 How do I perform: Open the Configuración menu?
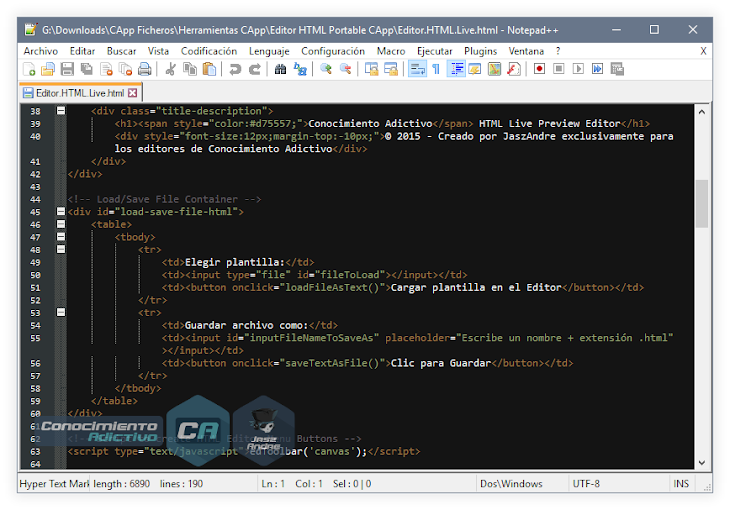(333, 51)
